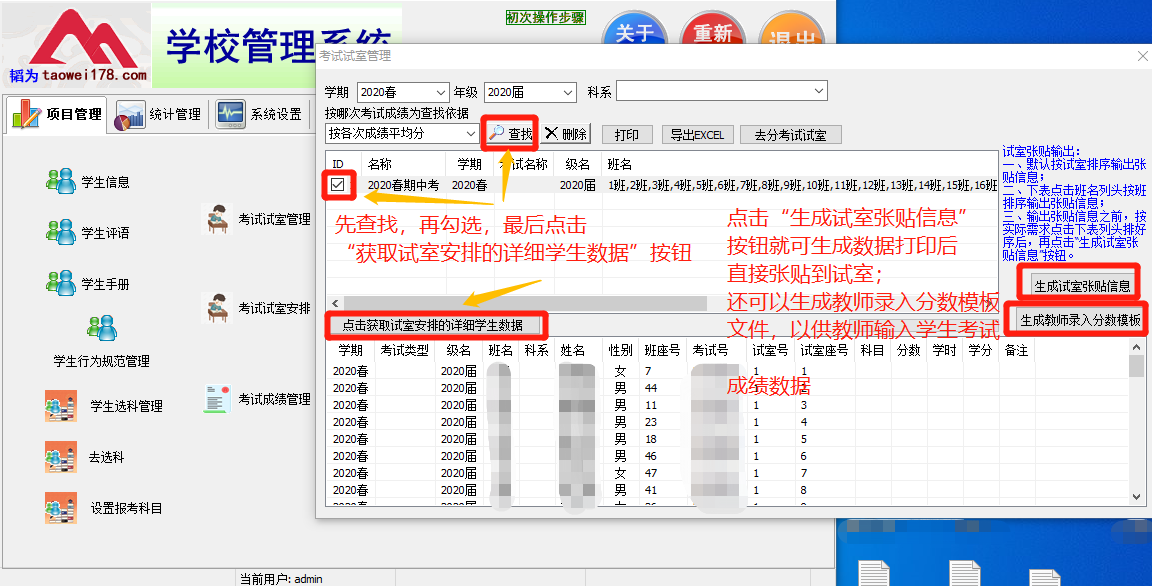Viewport: 1152px width, 586px height.
Task: Expand the 科系 dropdown list
Action: click(817, 92)
